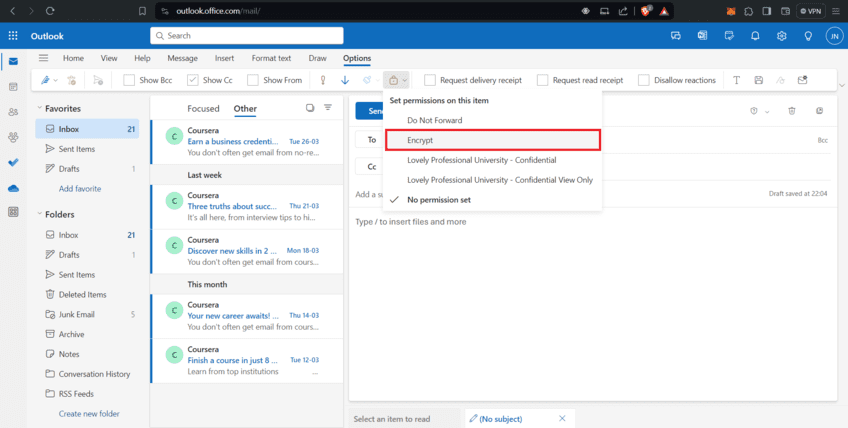Screen dimensions: 848x428
Task: Open the encrypt dropdown chevron
Action: pos(405,81)
